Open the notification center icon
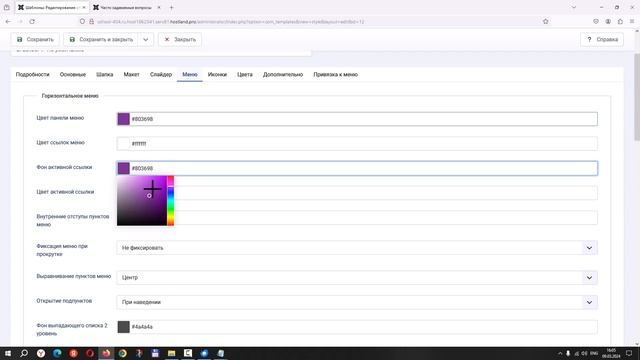Viewport: 640px width, 360px height. (x=629, y=353)
